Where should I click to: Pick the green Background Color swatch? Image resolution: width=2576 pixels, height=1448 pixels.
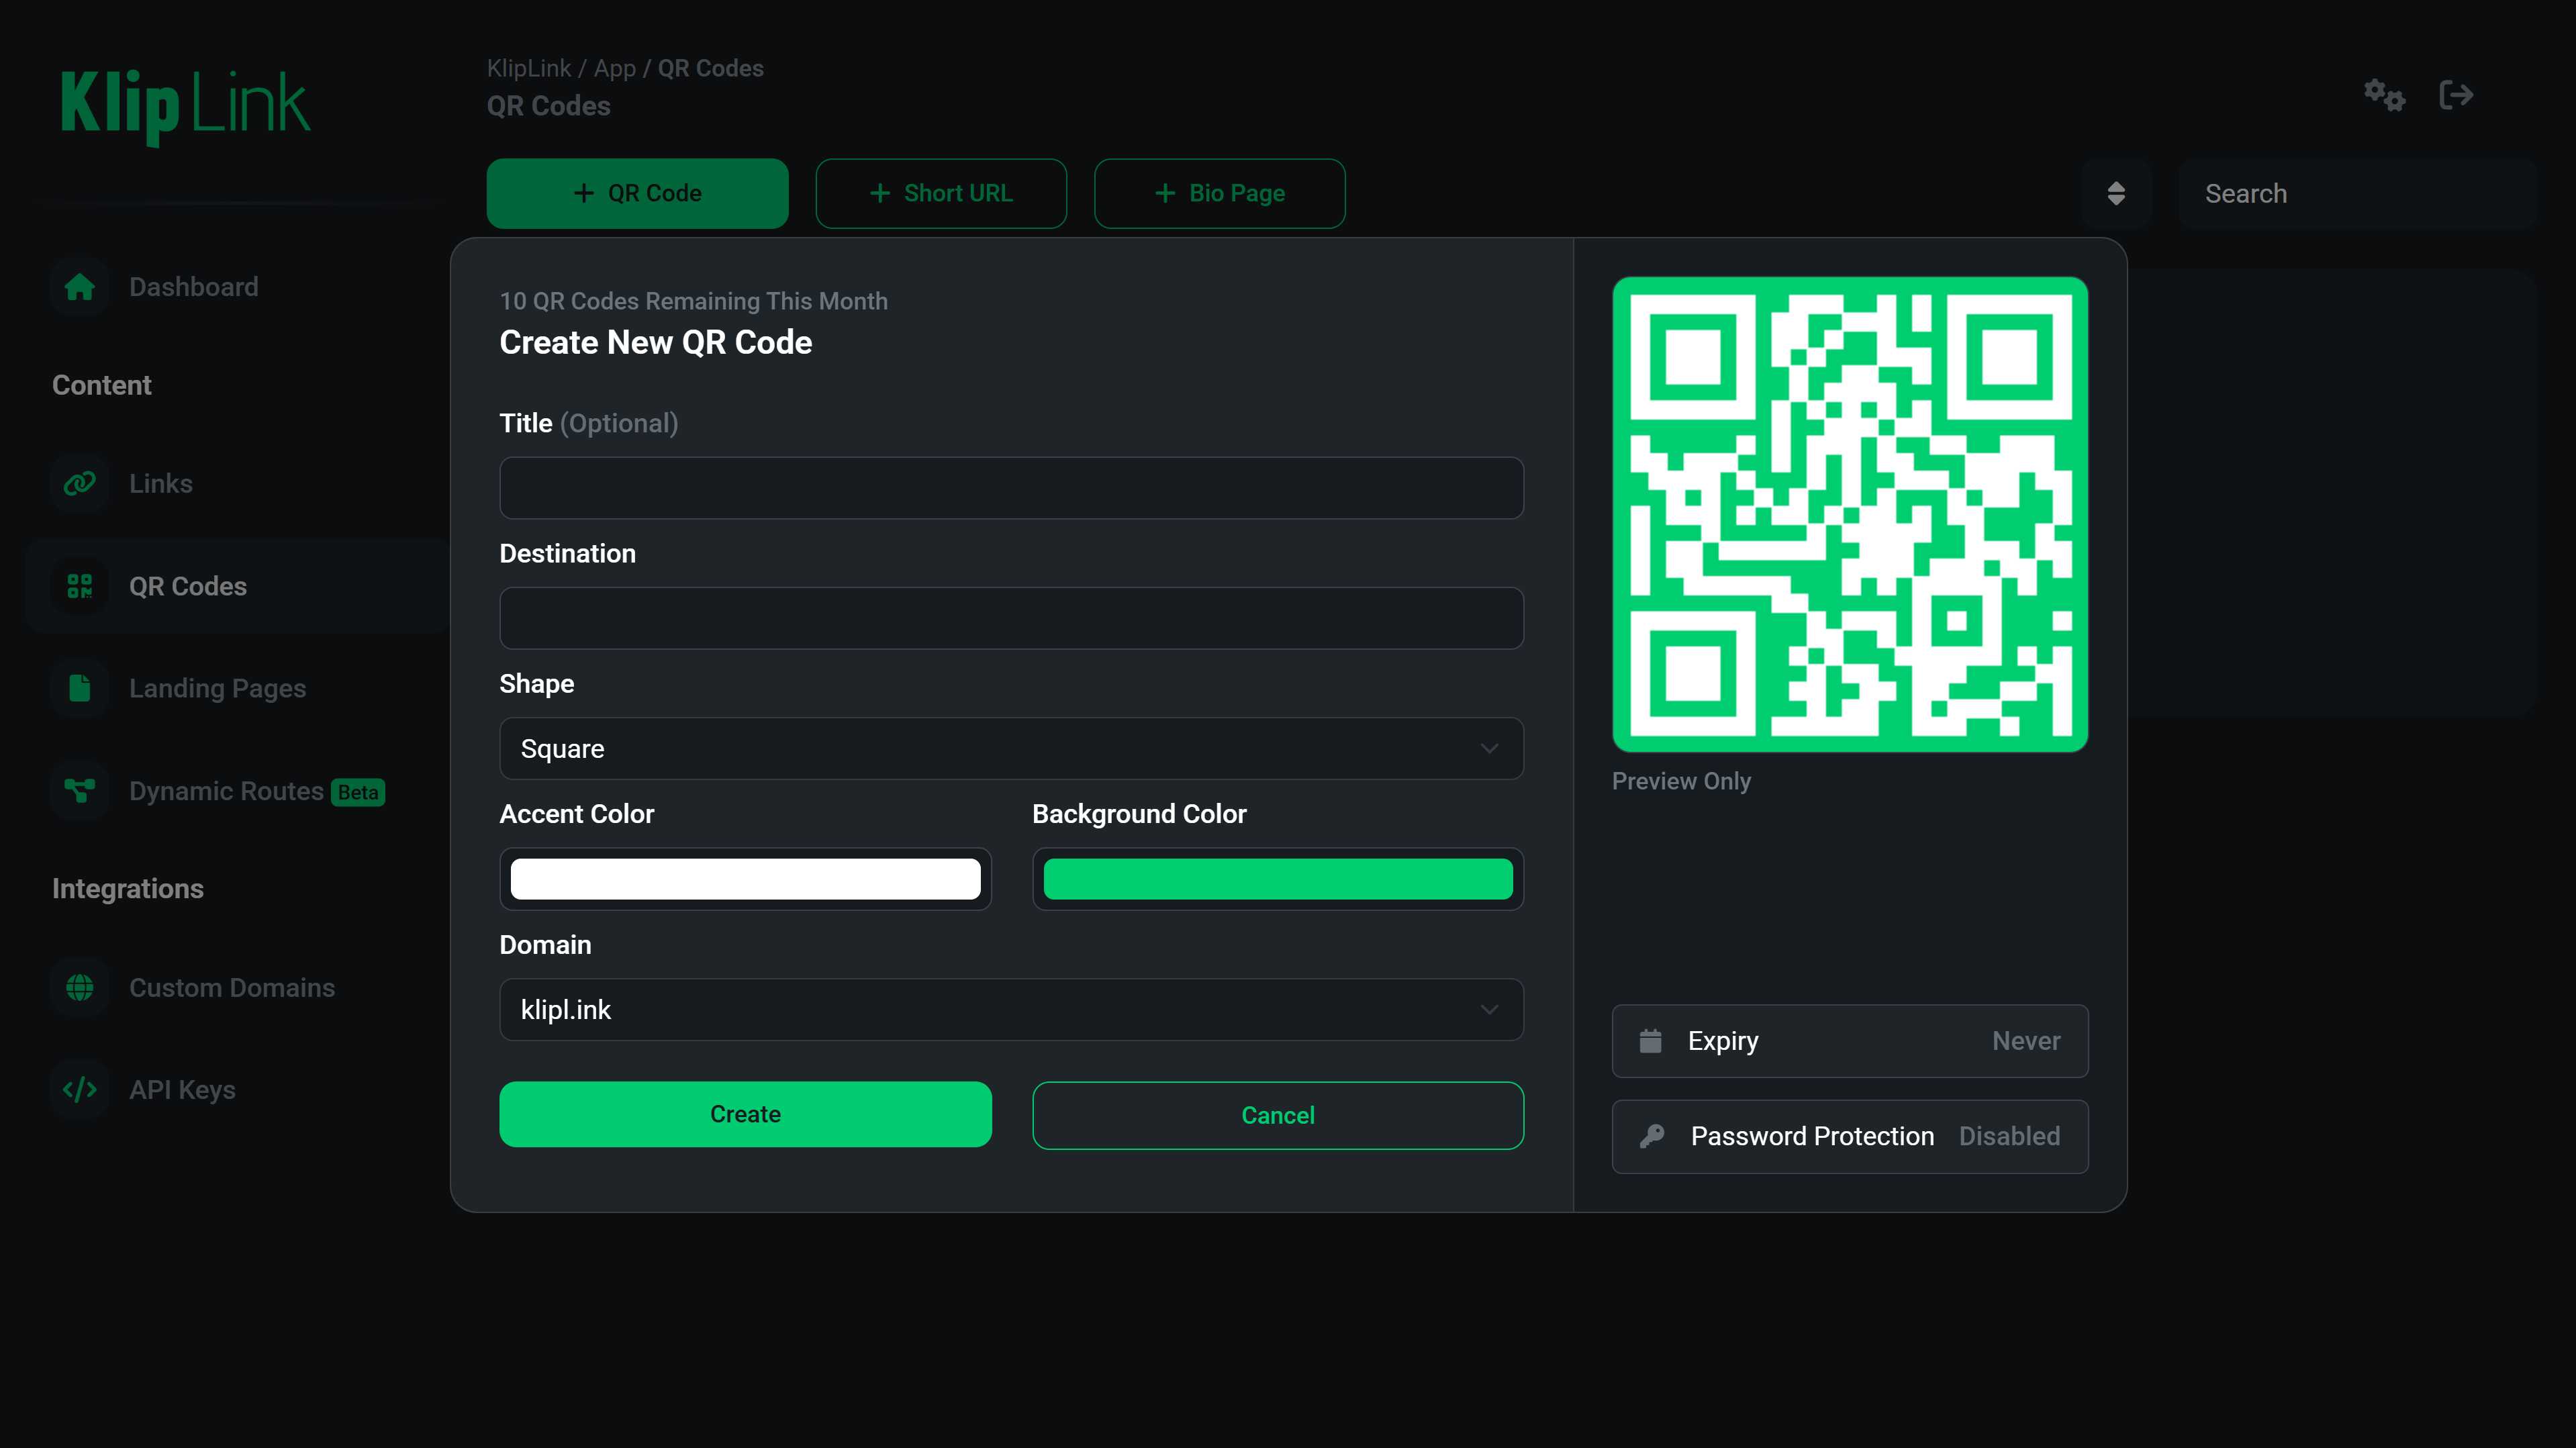pos(1277,879)
